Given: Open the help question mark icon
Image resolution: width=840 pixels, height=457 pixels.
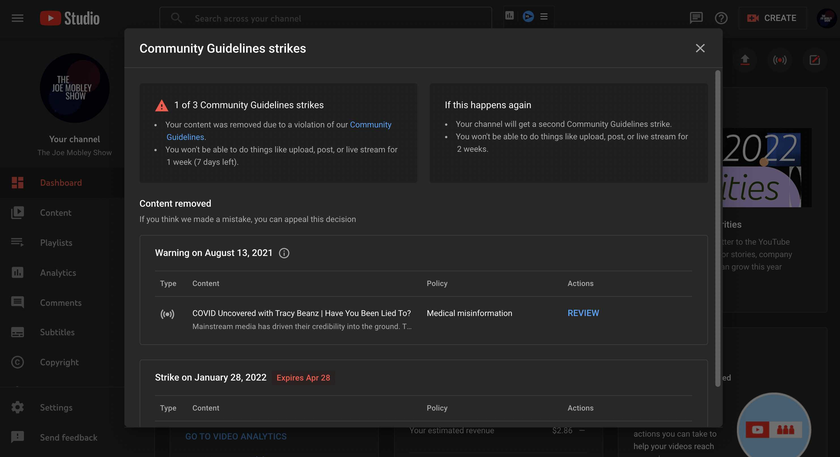Looking at the screenshot, I should pos(721,18).
